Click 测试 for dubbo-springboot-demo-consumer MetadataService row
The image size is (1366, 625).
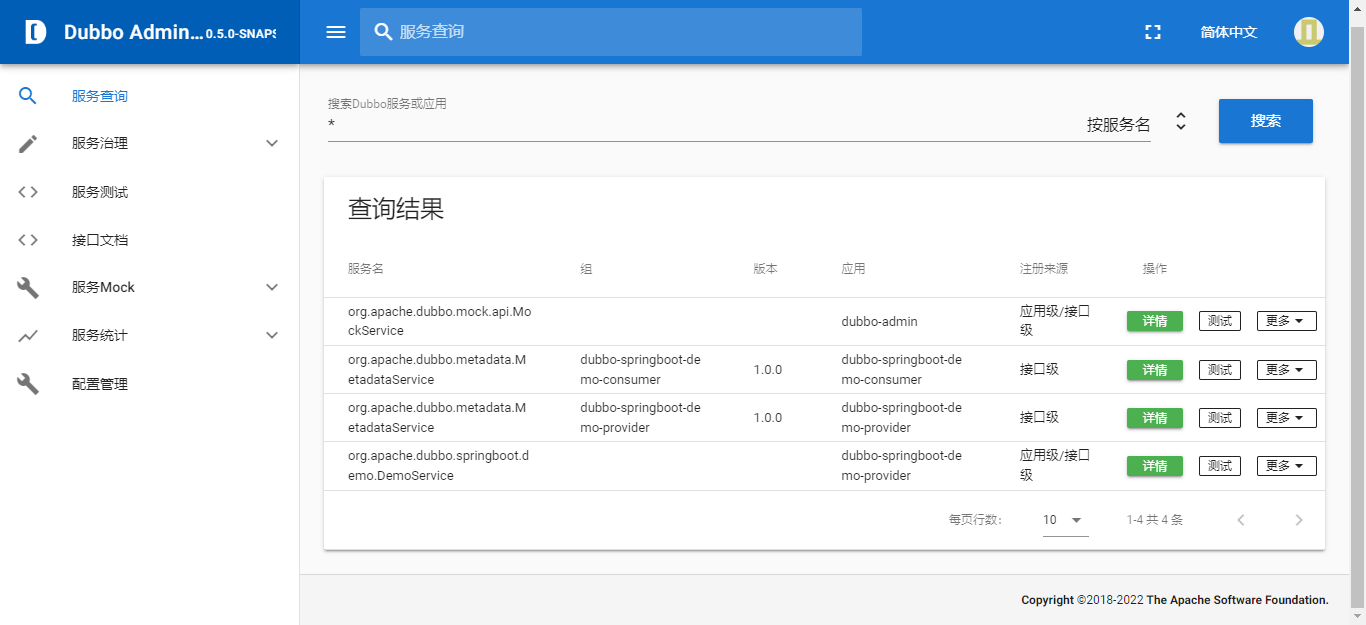[1219, 370]
